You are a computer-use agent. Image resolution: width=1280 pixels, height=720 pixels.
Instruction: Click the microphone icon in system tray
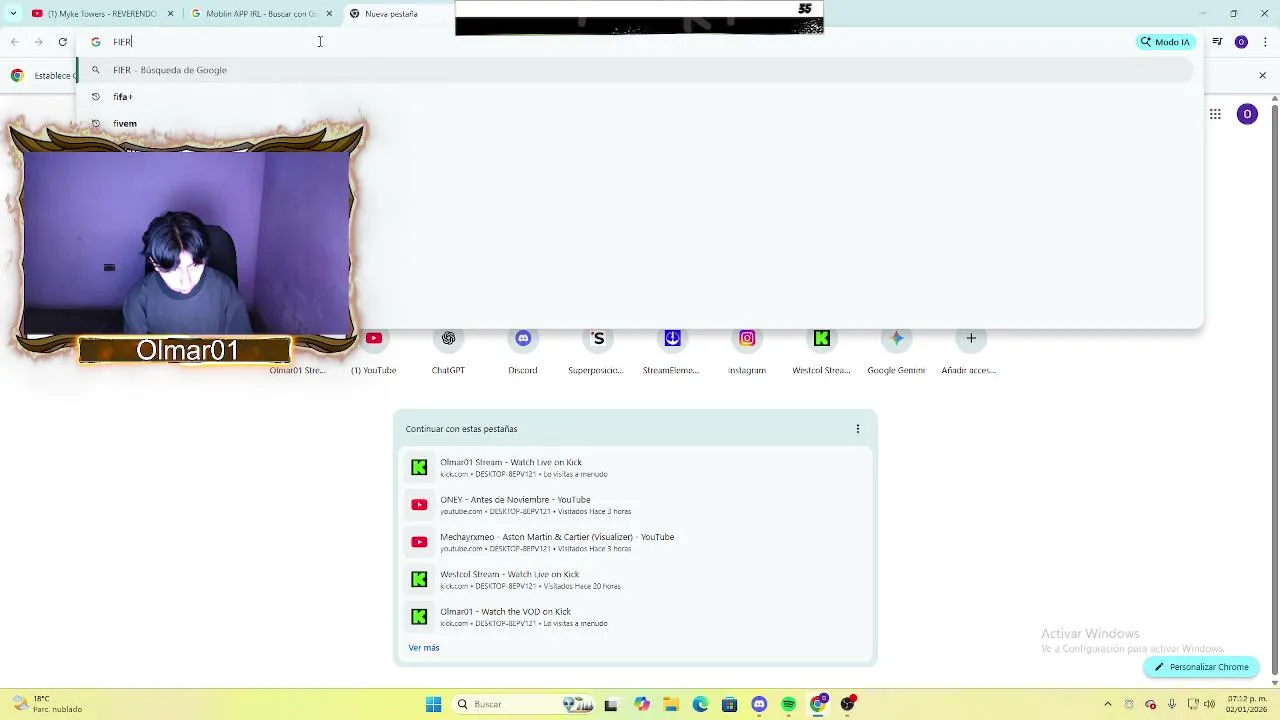tap(1172, 704)
